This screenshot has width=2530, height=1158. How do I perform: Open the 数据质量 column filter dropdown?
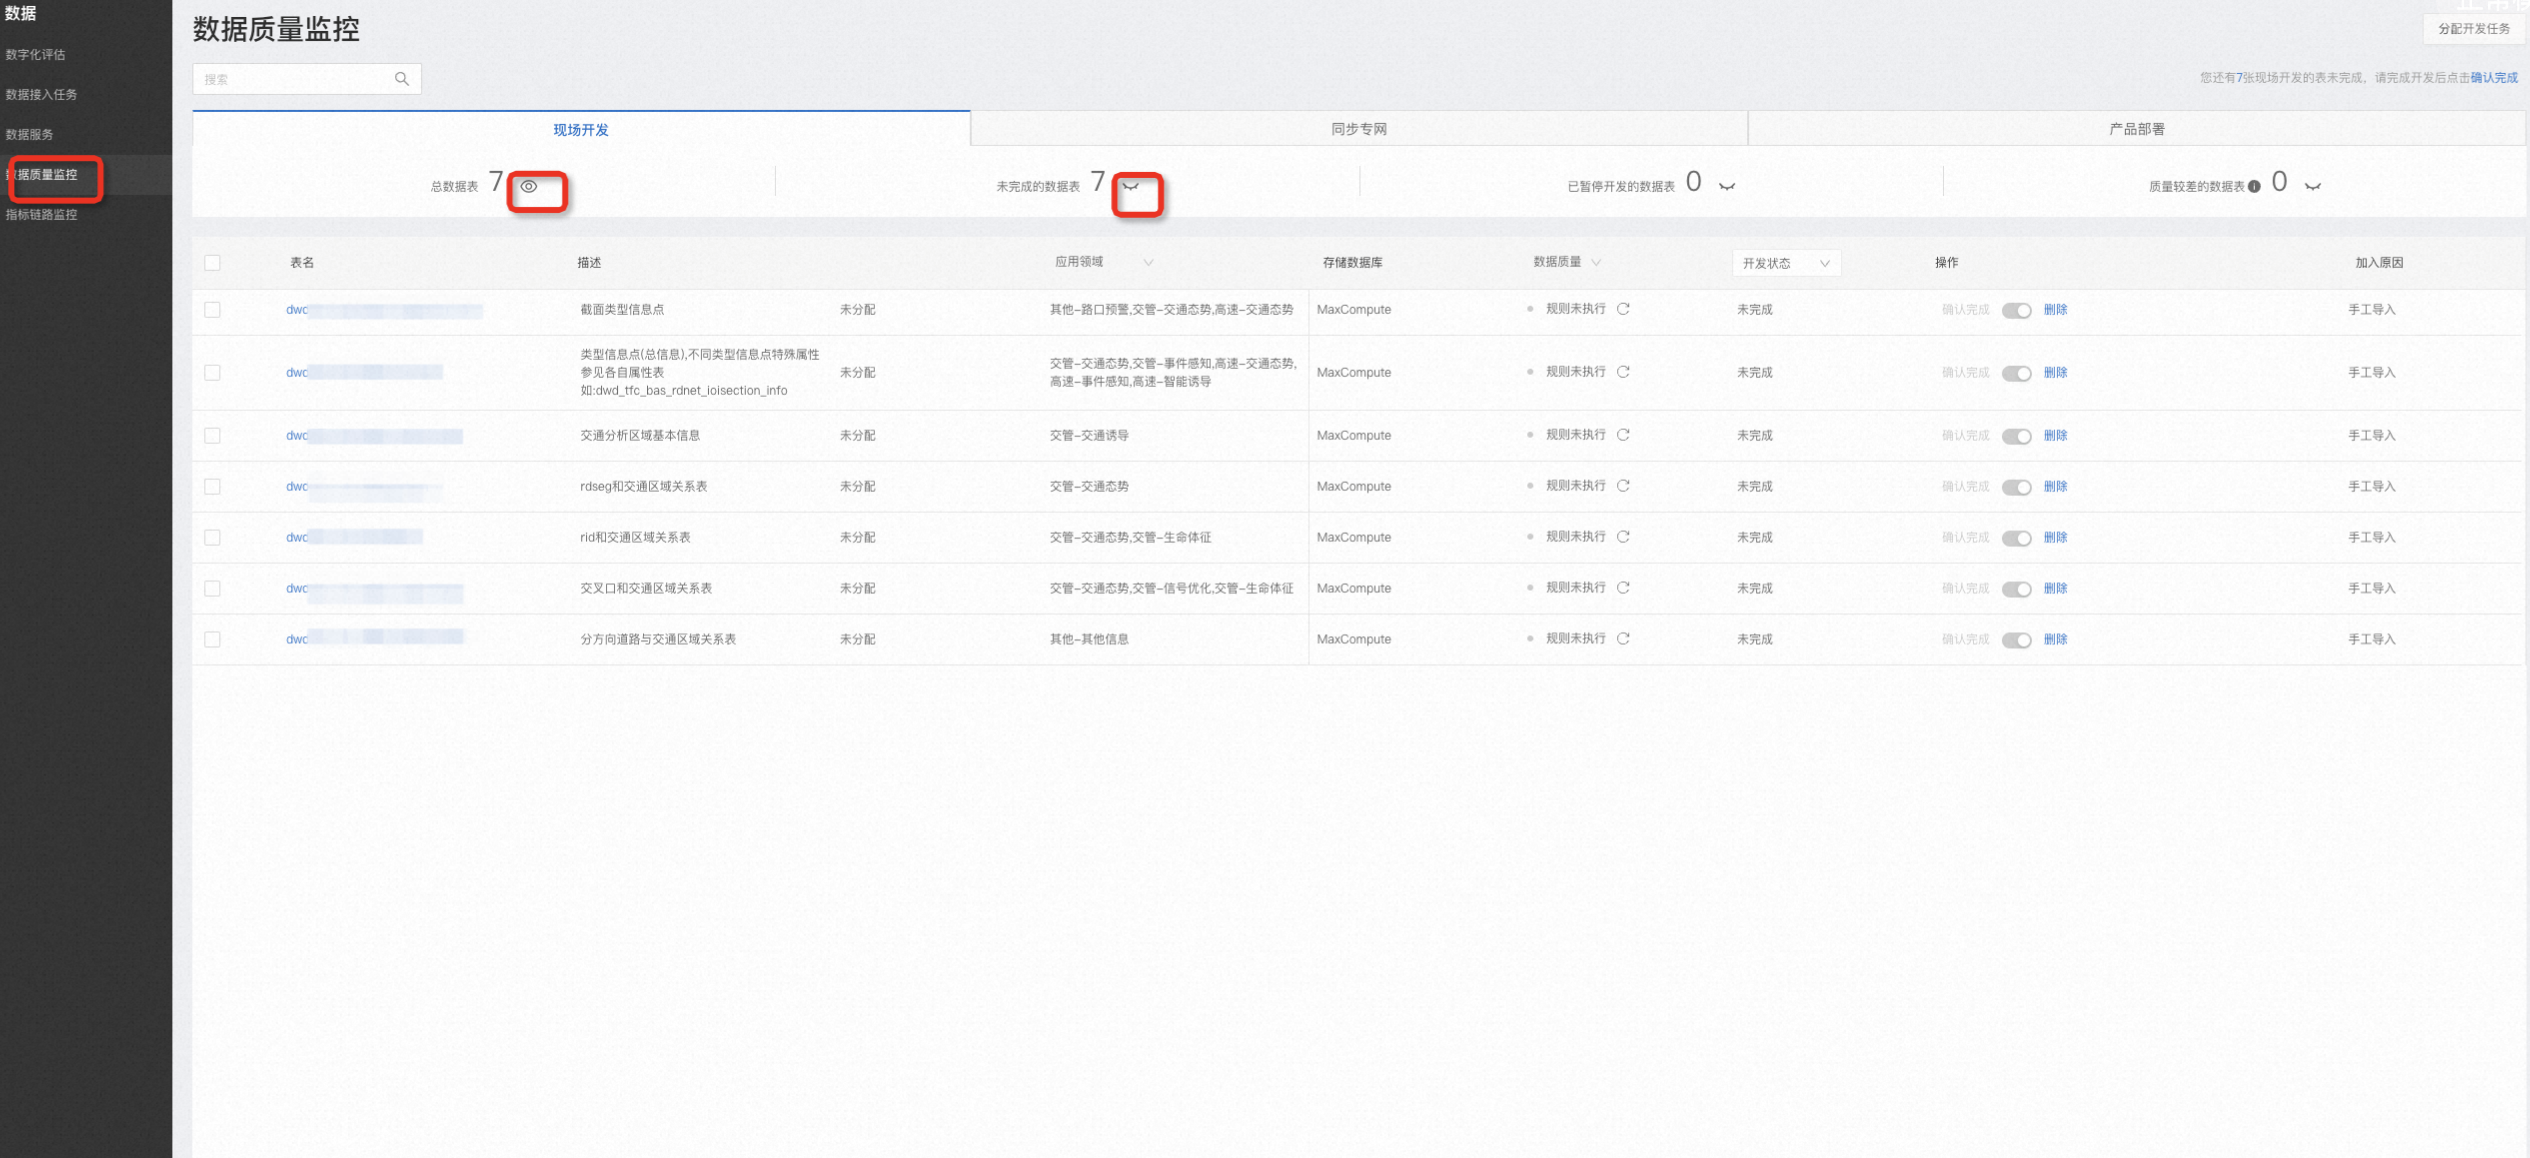[x=1596, y=263]
